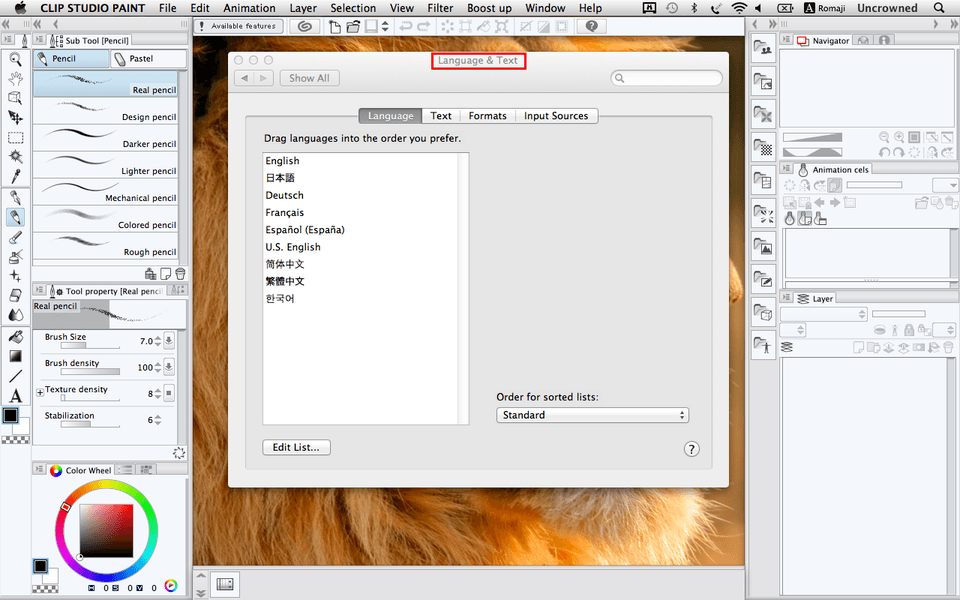Select the Eraser tool in toolbar
The height and width of the screenshot is (600, 960).
tap(15, 295)
